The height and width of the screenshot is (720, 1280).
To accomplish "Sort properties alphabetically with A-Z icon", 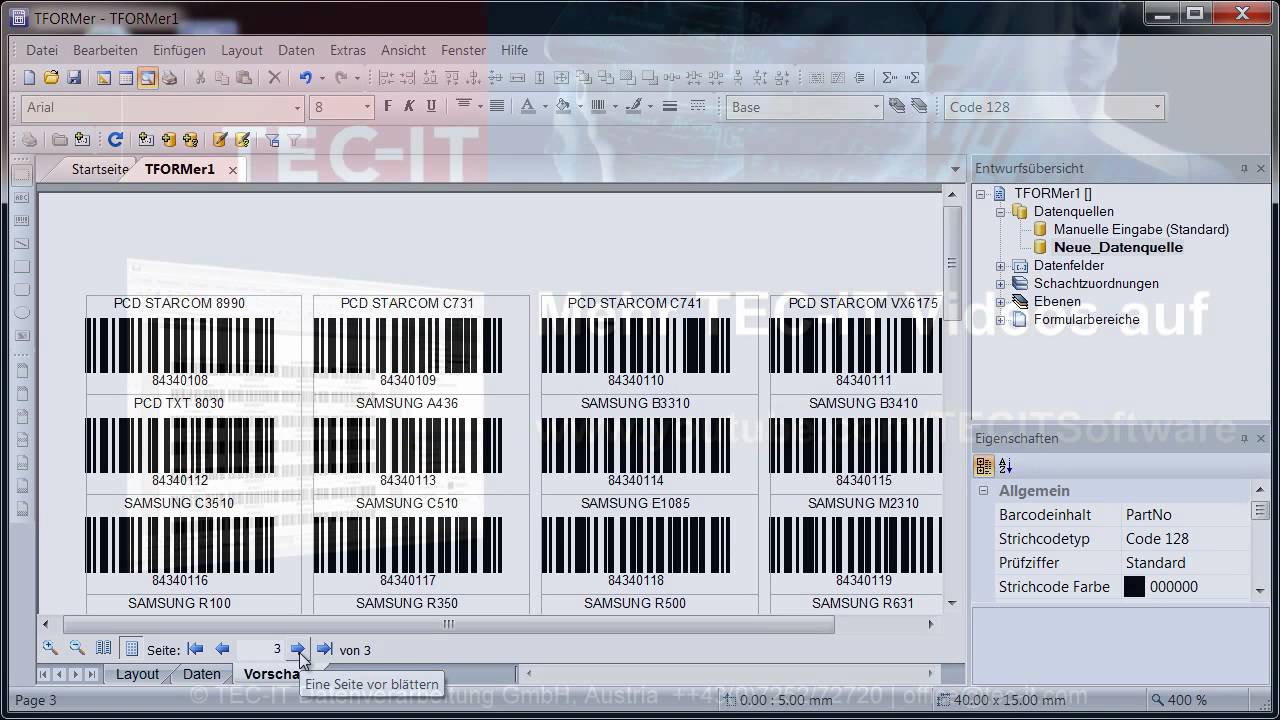I will 1006,466.
